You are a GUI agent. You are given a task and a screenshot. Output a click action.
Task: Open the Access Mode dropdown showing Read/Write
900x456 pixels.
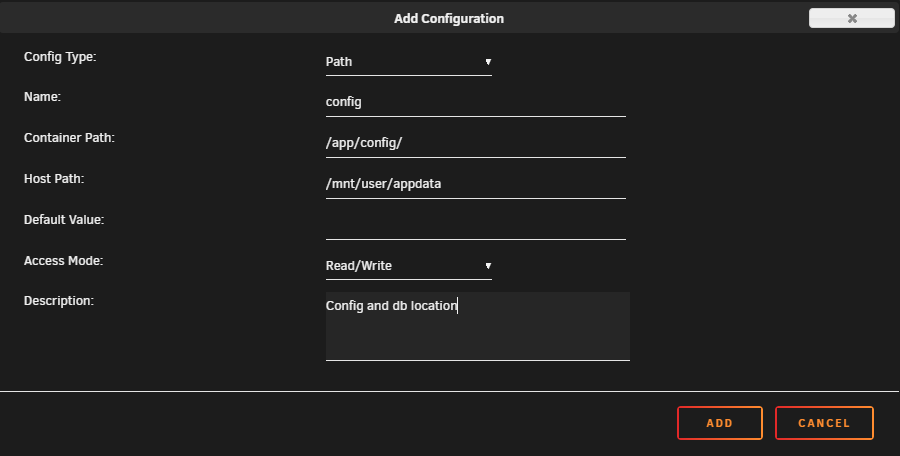pyautogui.click(x=409, y=266)
